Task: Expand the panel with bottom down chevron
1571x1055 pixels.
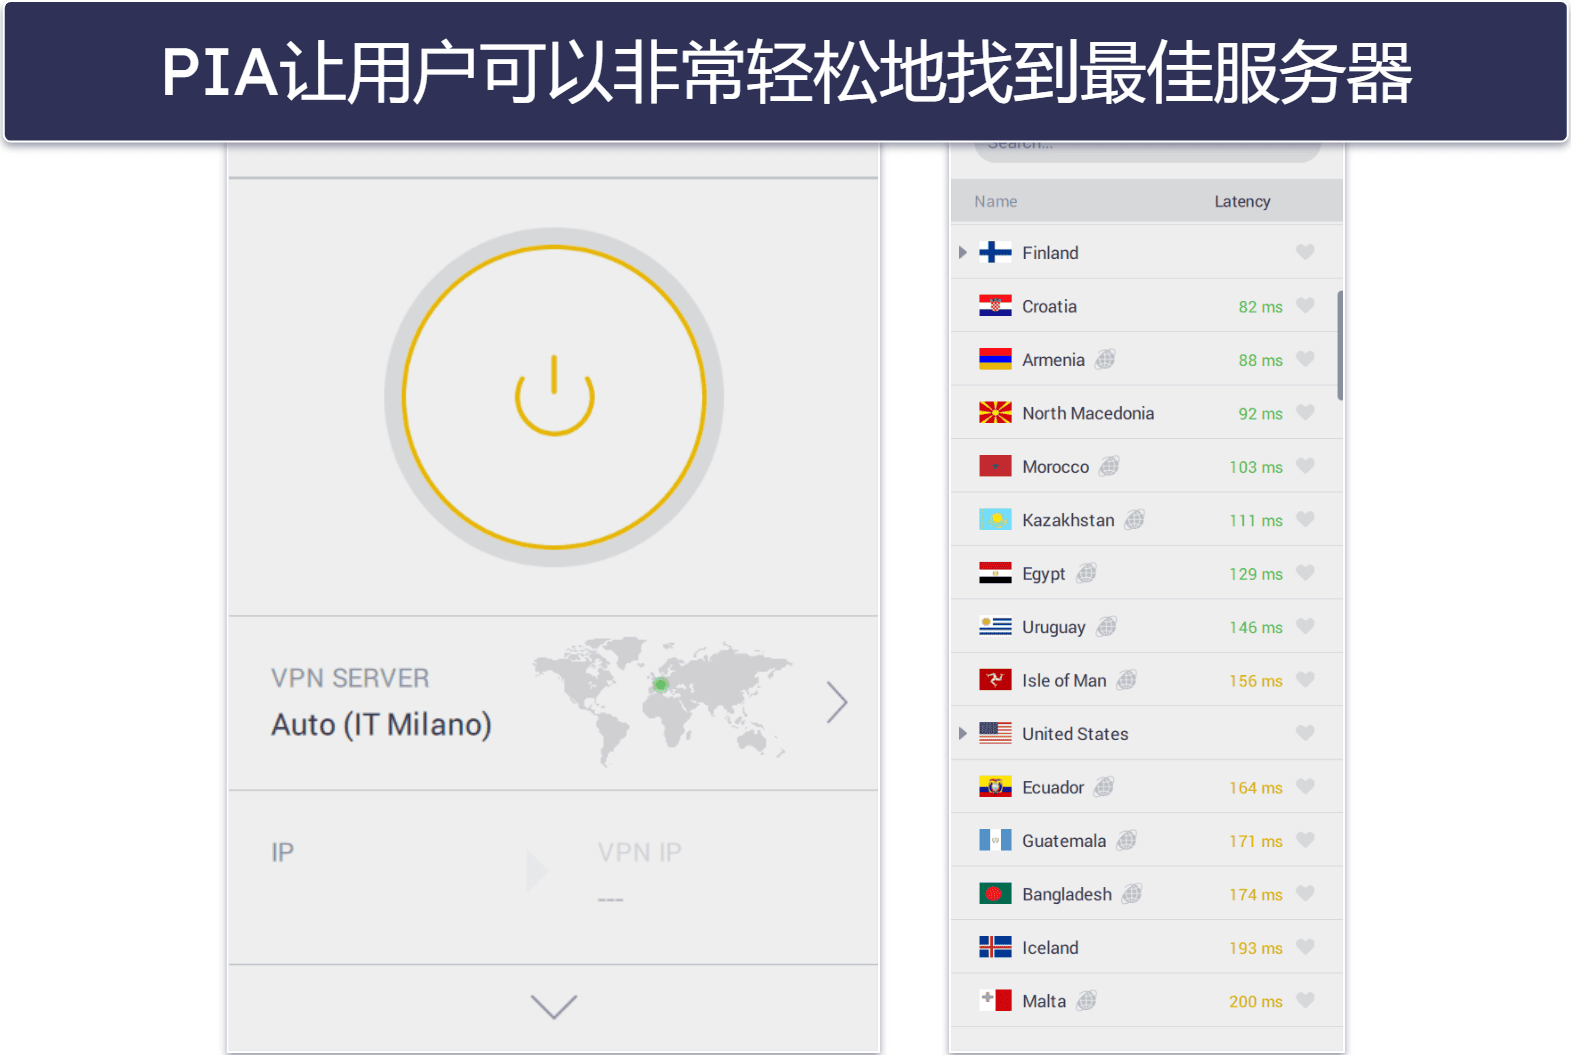Action: pos(554,1006)
